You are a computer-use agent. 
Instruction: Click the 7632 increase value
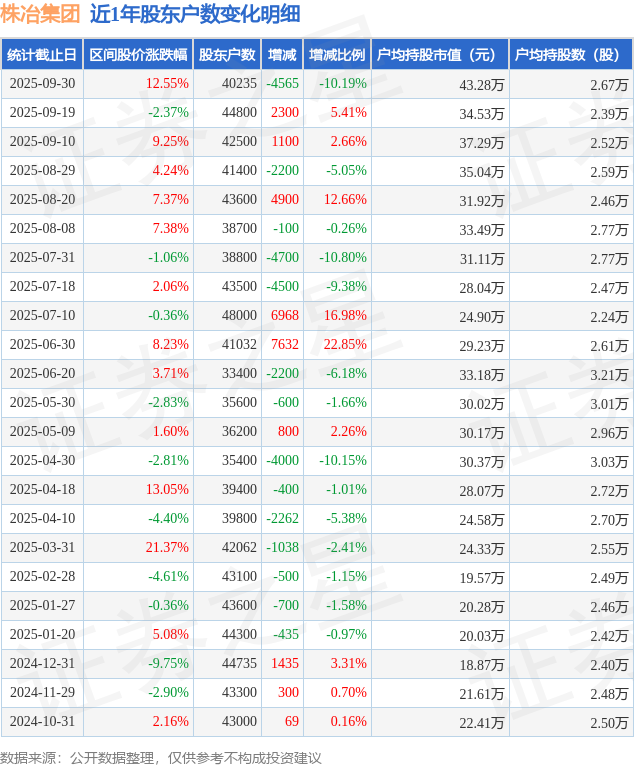[x=285, y=345]
